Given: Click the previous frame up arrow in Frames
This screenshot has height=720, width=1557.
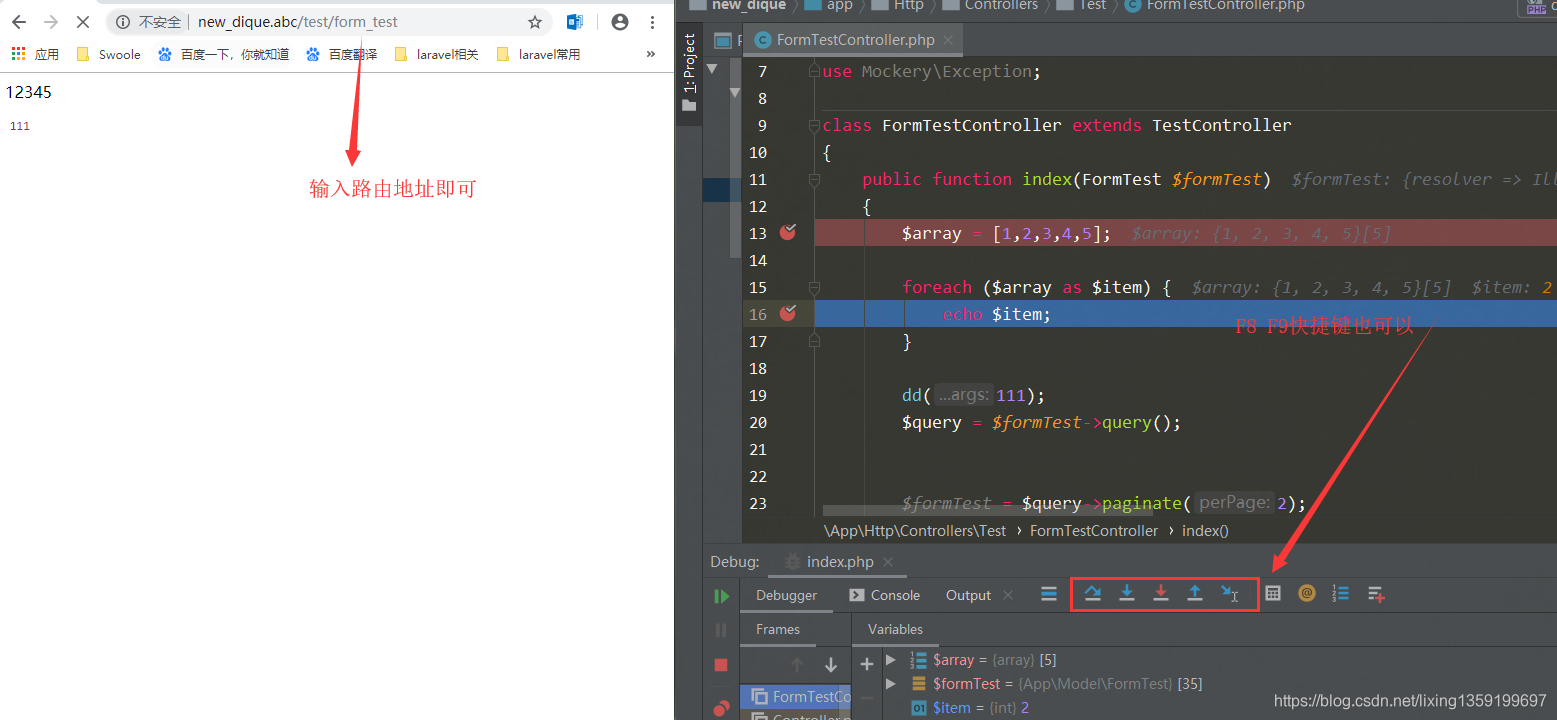Looking at the screenshot, I should pos(797,665).
